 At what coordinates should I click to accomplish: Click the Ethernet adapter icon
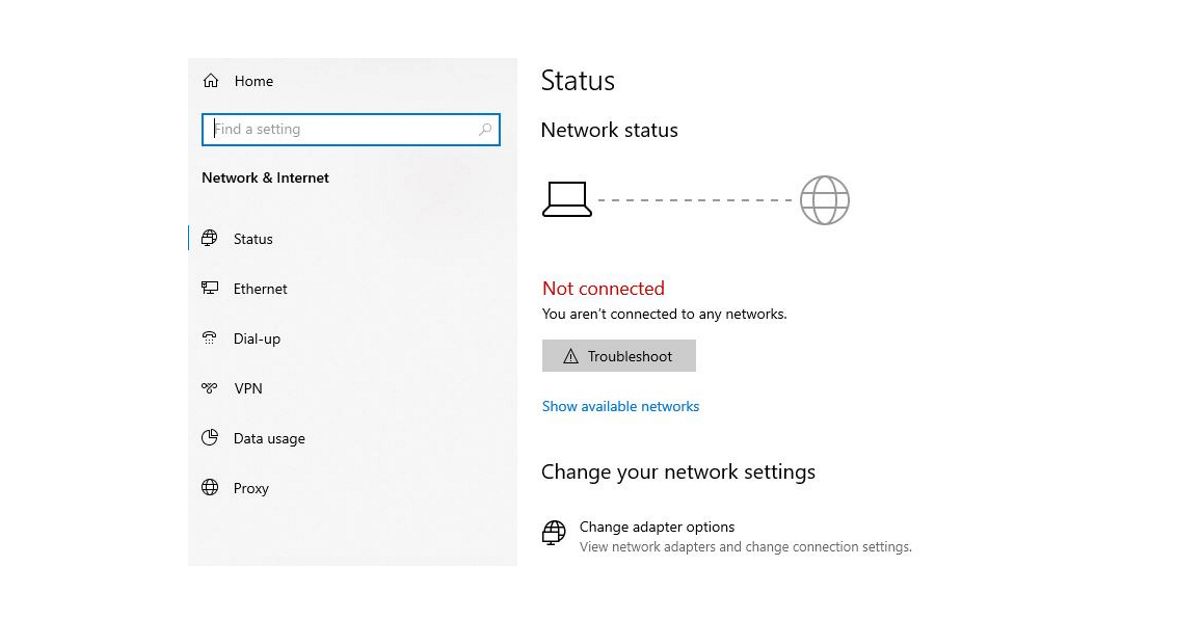(x=209, y=288)
